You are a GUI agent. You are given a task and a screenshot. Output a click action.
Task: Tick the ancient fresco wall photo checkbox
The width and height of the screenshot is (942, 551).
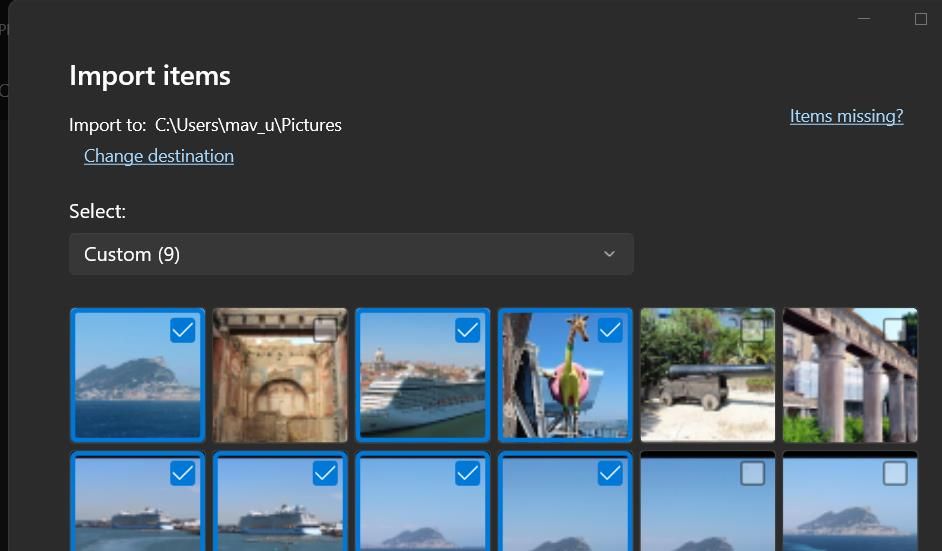pos(325,330)
